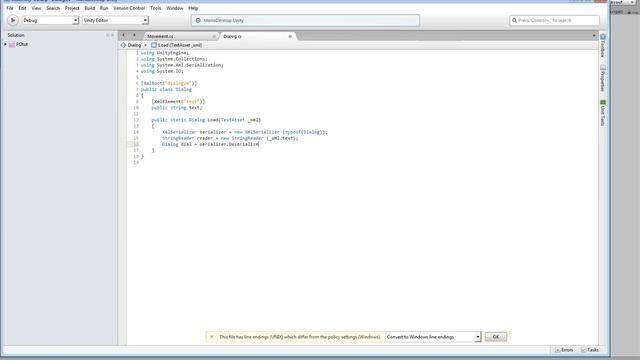Navigate to next tab with right arrow

tap(134, 35)
